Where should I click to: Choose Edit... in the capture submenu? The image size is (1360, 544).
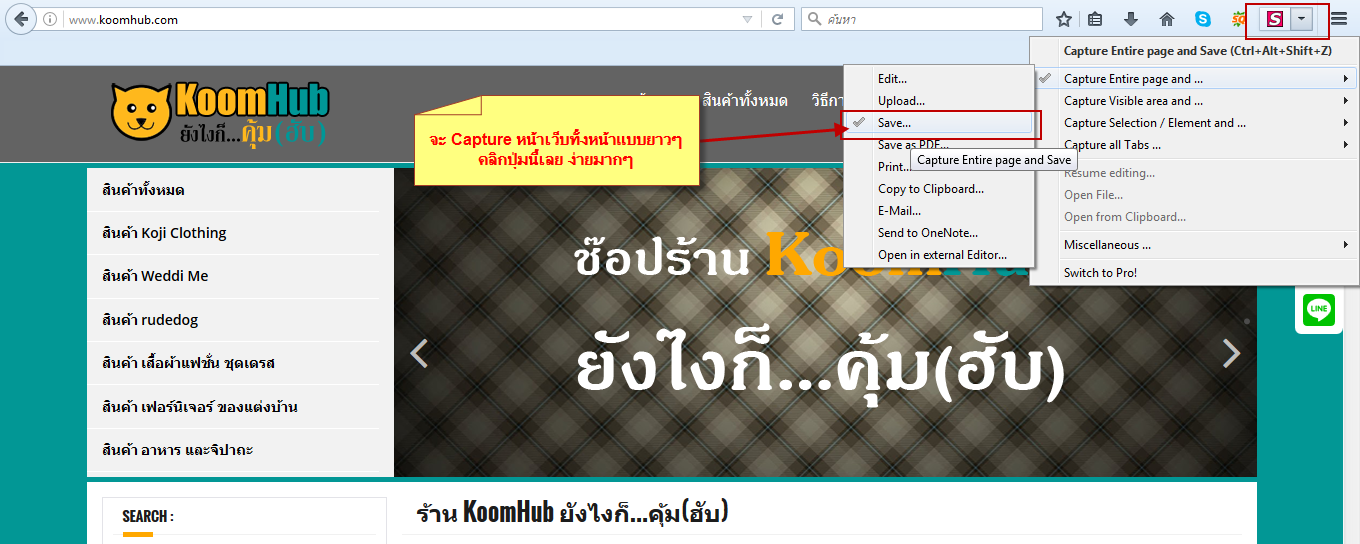939,79
